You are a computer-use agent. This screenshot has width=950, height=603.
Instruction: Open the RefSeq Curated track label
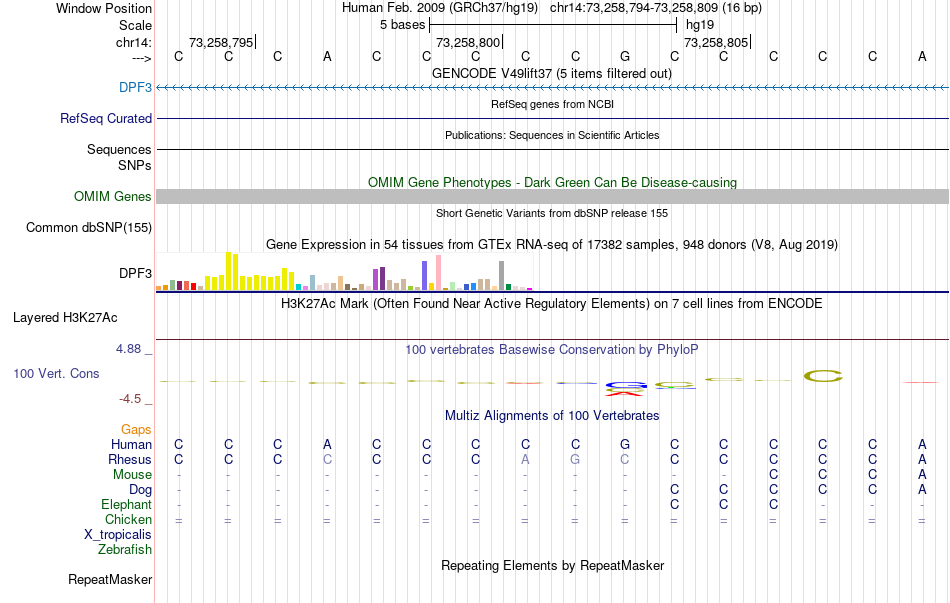click(105, 118)
